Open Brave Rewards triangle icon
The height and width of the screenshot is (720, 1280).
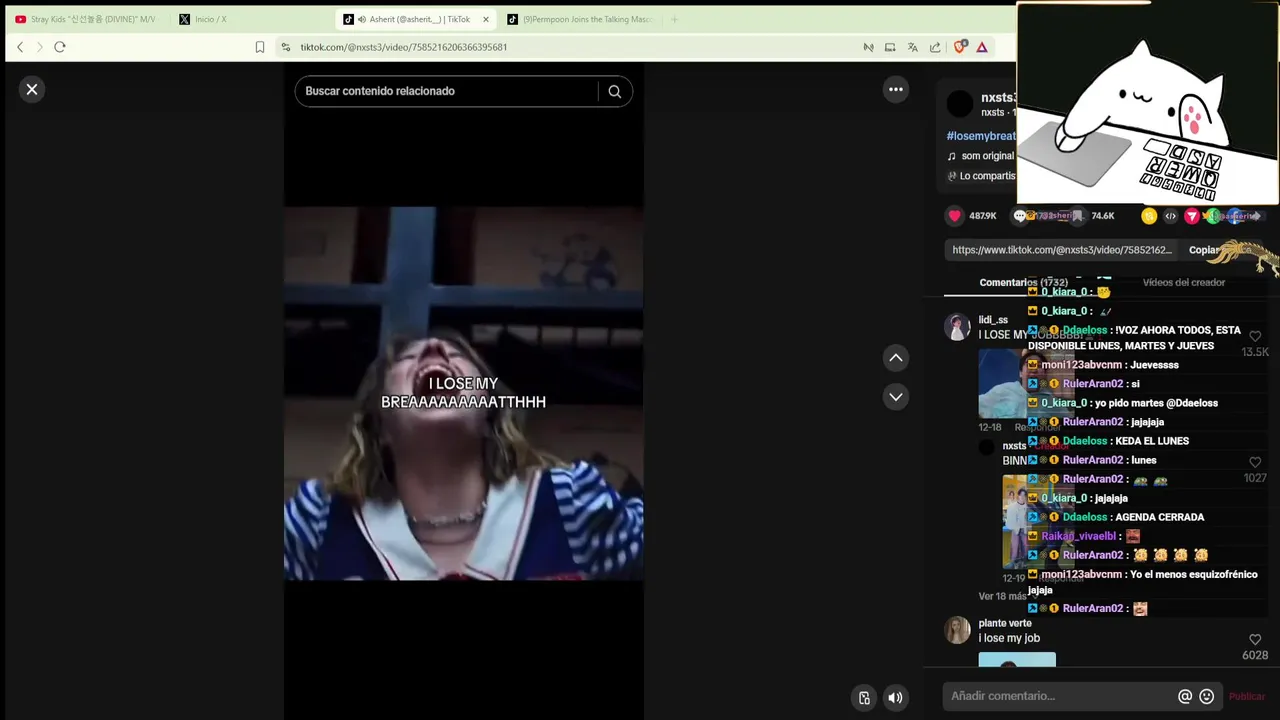point(982,47)
